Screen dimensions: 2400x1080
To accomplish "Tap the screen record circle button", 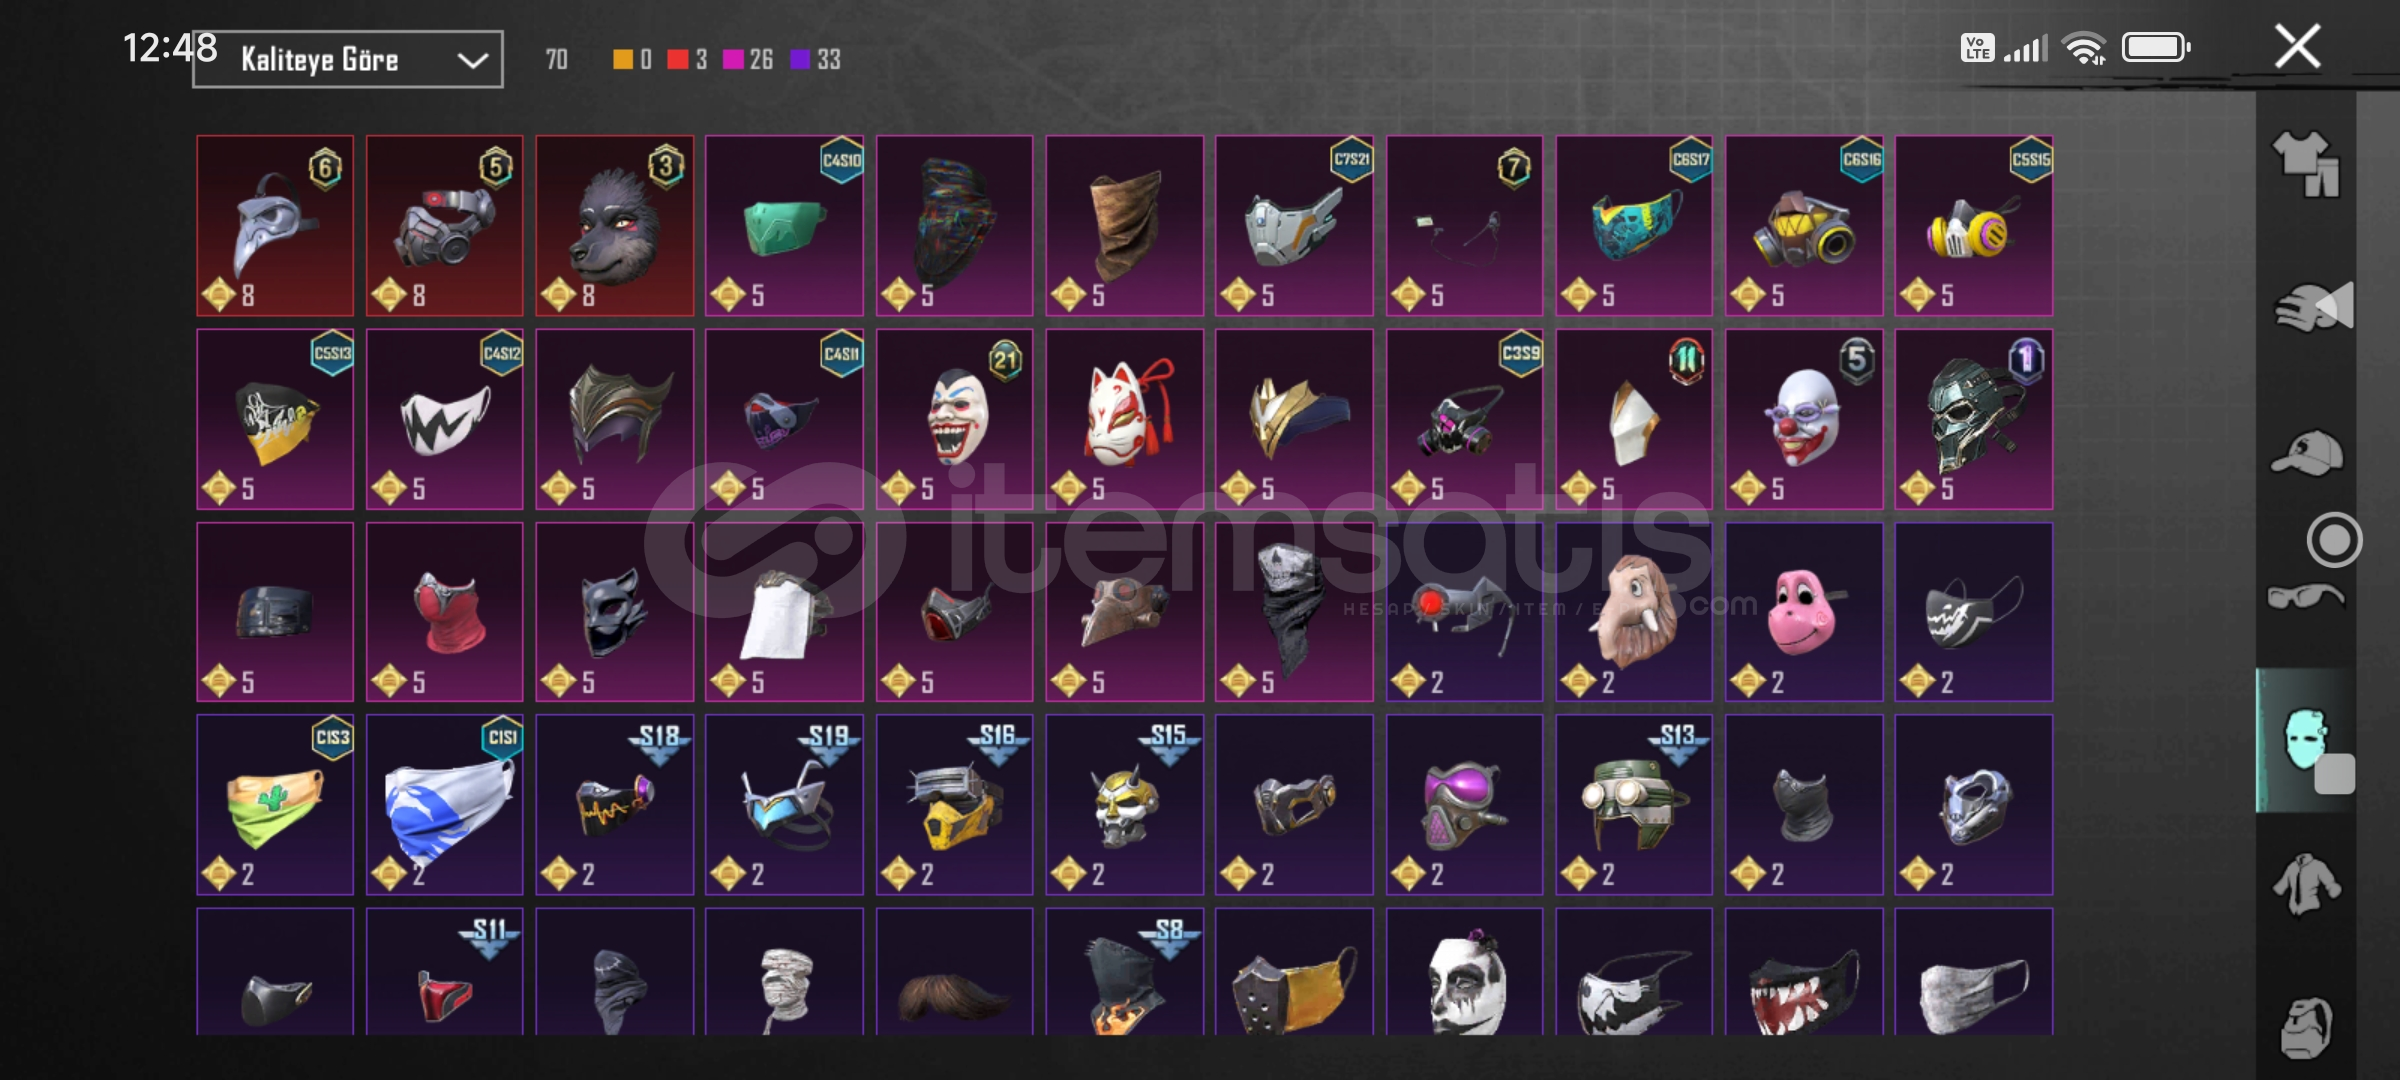I will coord(2334,540).
